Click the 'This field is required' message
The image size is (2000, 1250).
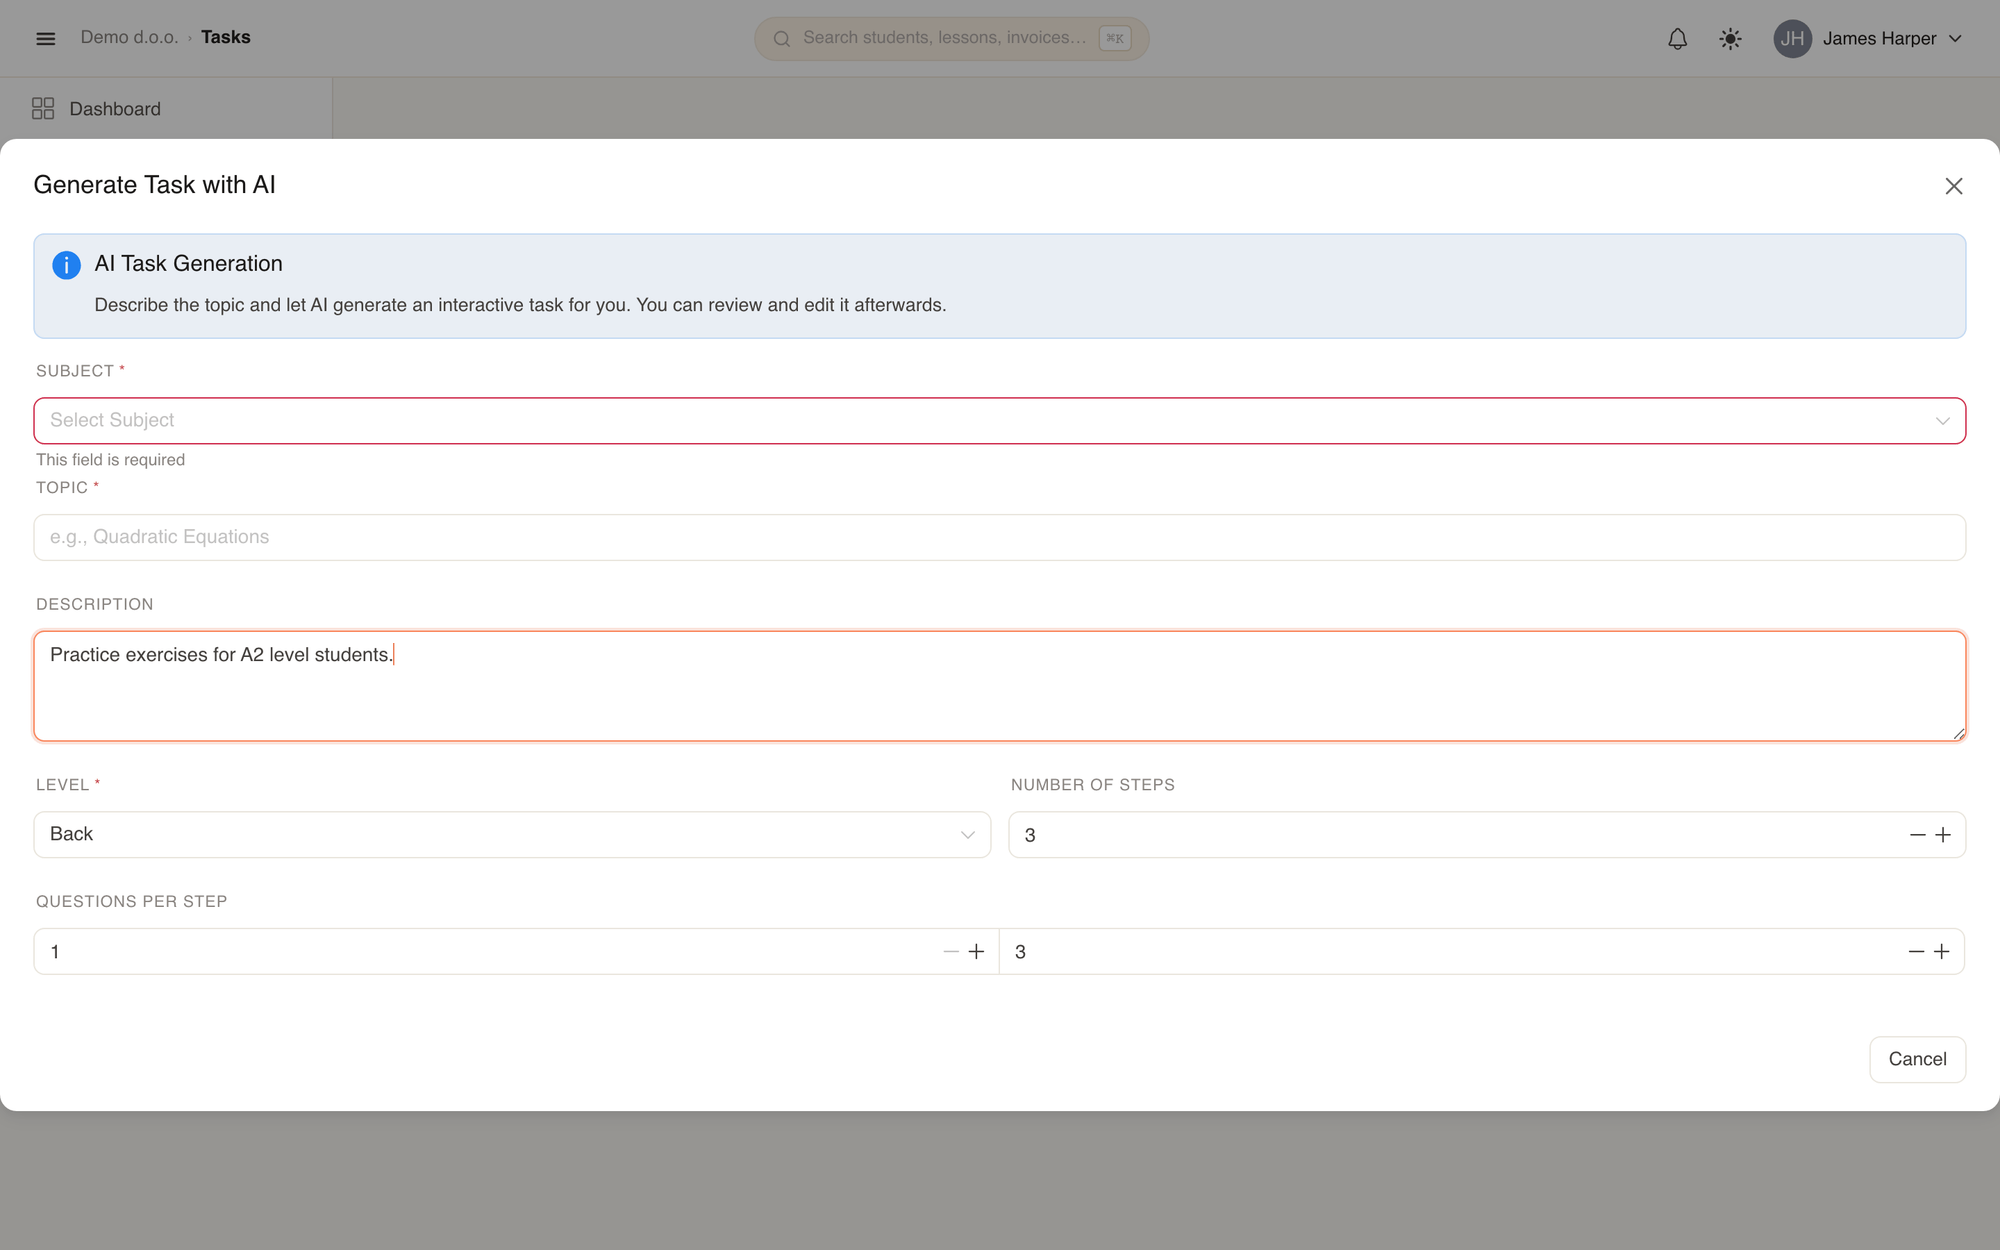pos(110,460)
